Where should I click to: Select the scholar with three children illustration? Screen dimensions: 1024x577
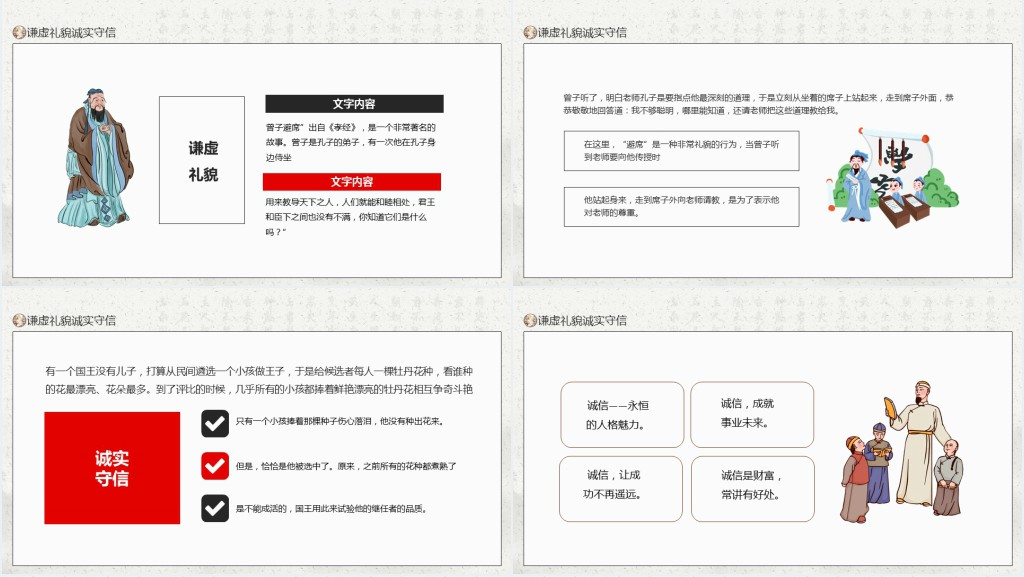(901, 452)
